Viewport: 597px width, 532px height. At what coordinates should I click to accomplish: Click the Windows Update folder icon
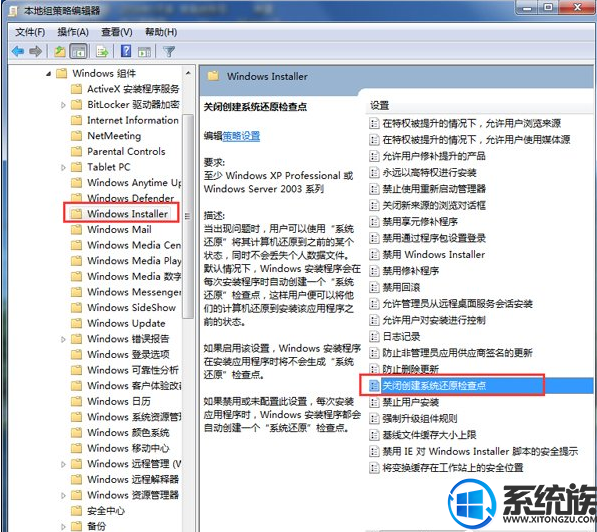(77, 323)
